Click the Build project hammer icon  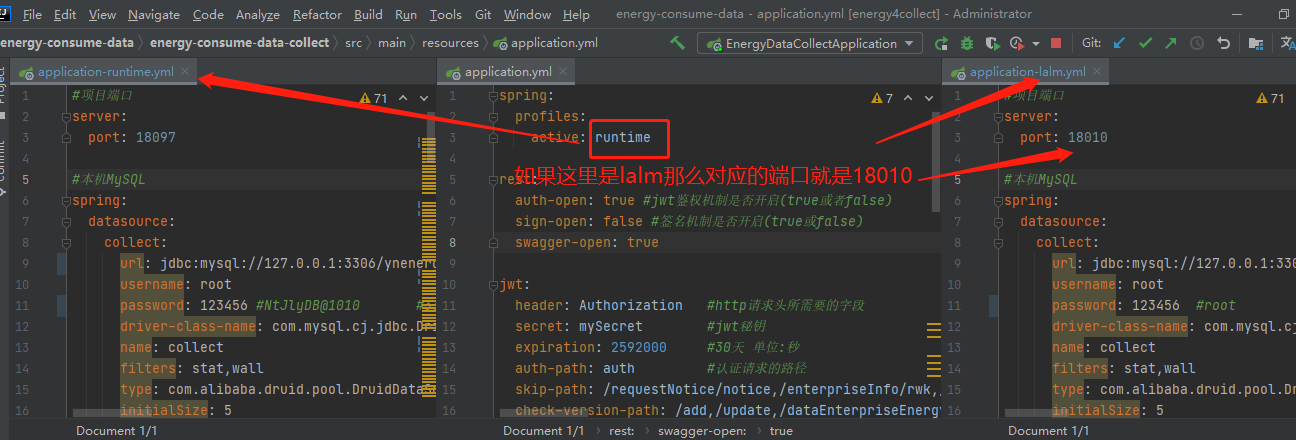[x=678, y=43]
